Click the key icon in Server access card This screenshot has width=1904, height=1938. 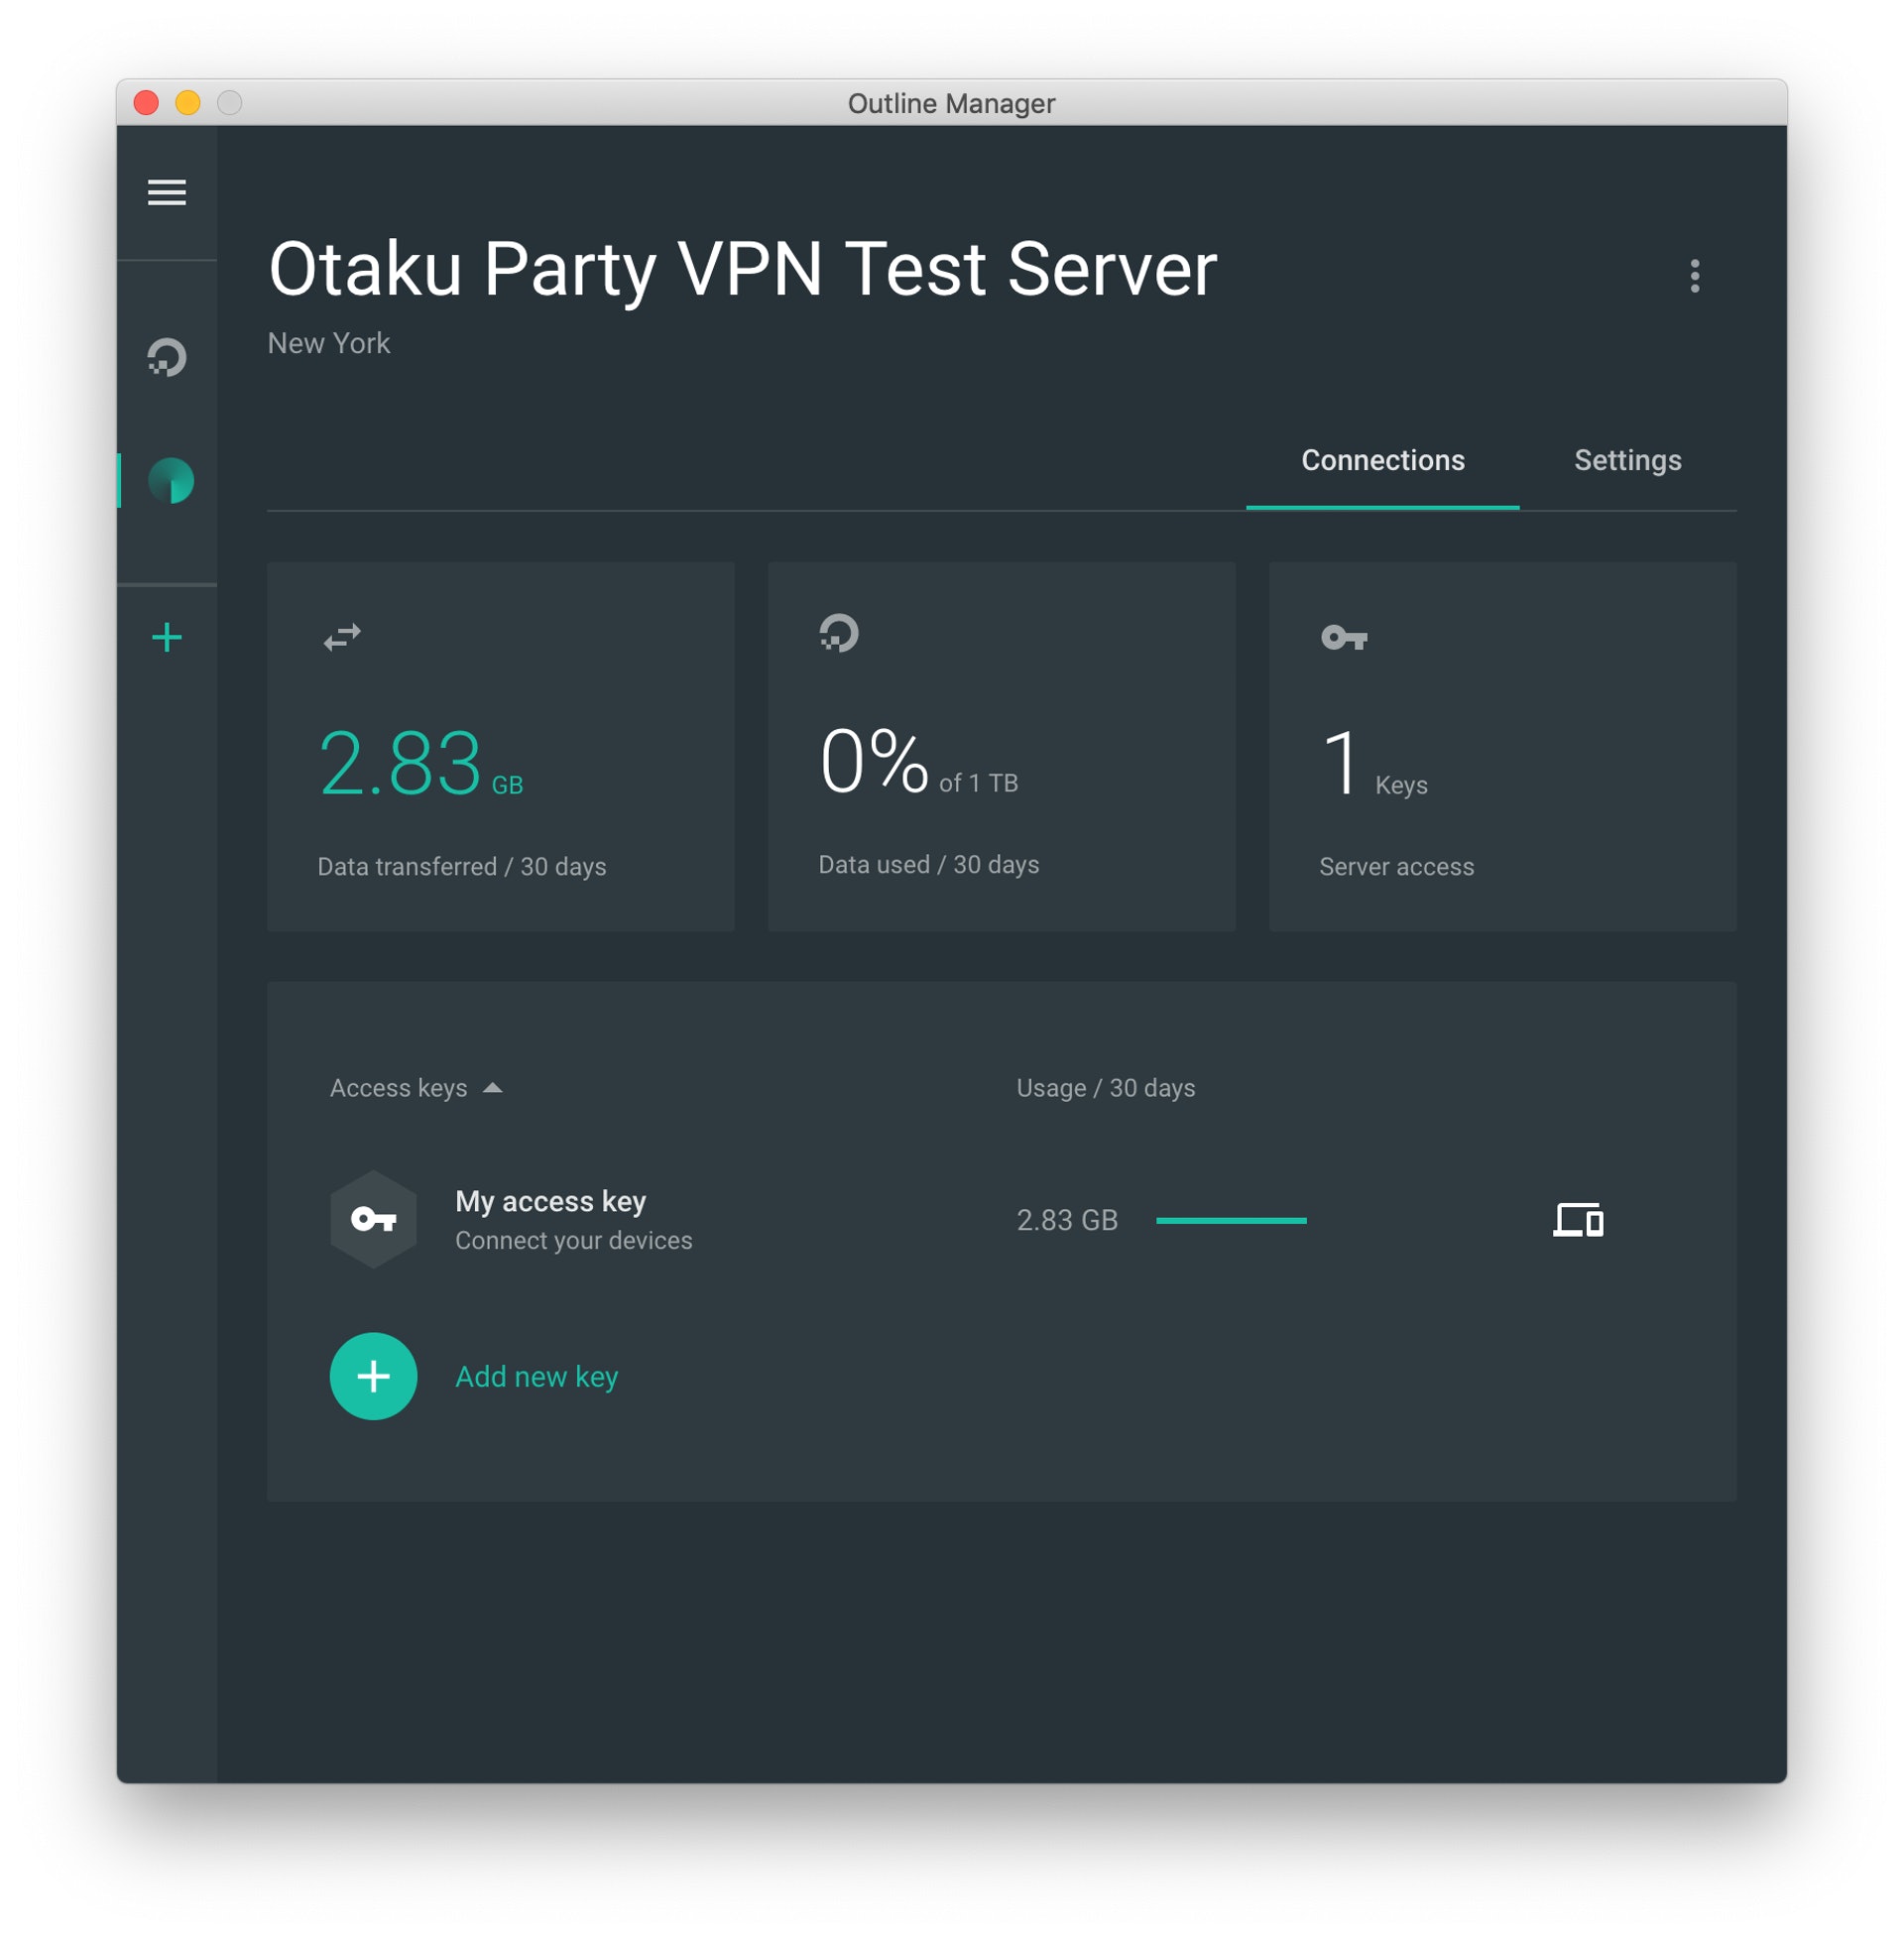pos(1343,637)
